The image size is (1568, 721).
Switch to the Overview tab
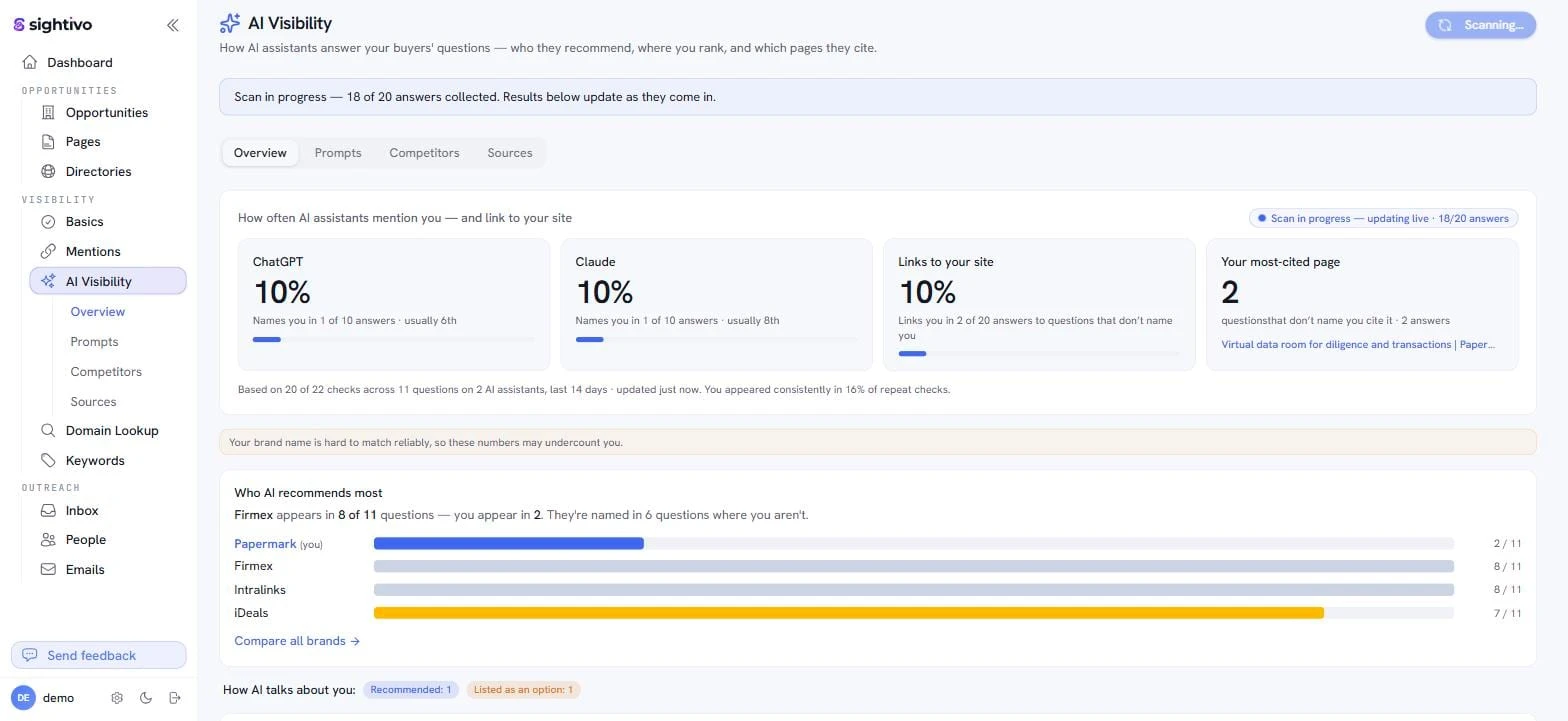tap(260, 153)
